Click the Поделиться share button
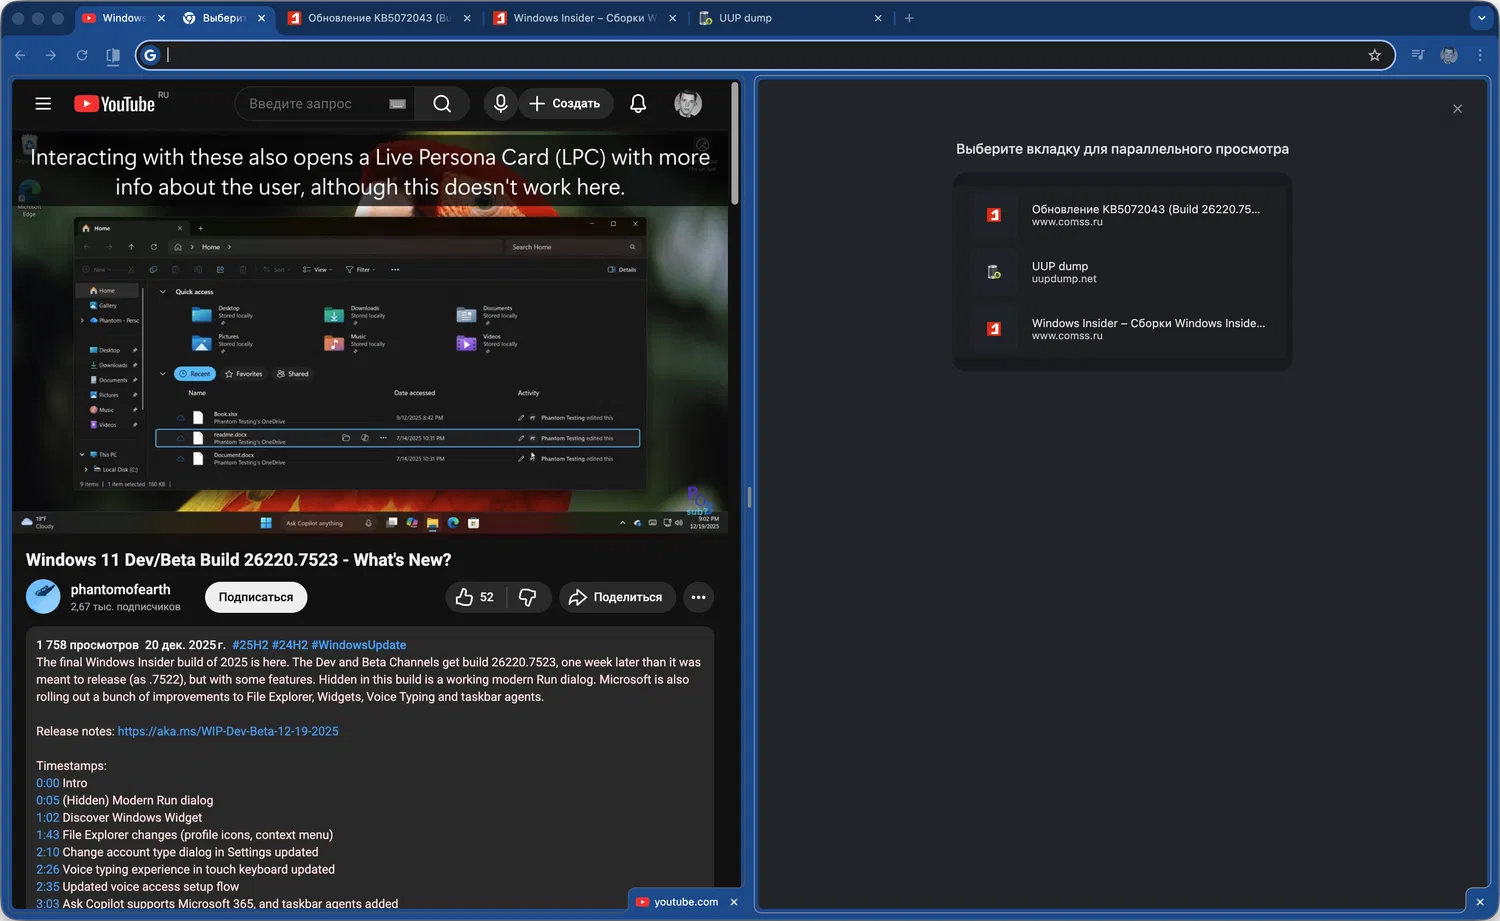This screenshot has height=921, width=1500. click(x=617, y=597)
